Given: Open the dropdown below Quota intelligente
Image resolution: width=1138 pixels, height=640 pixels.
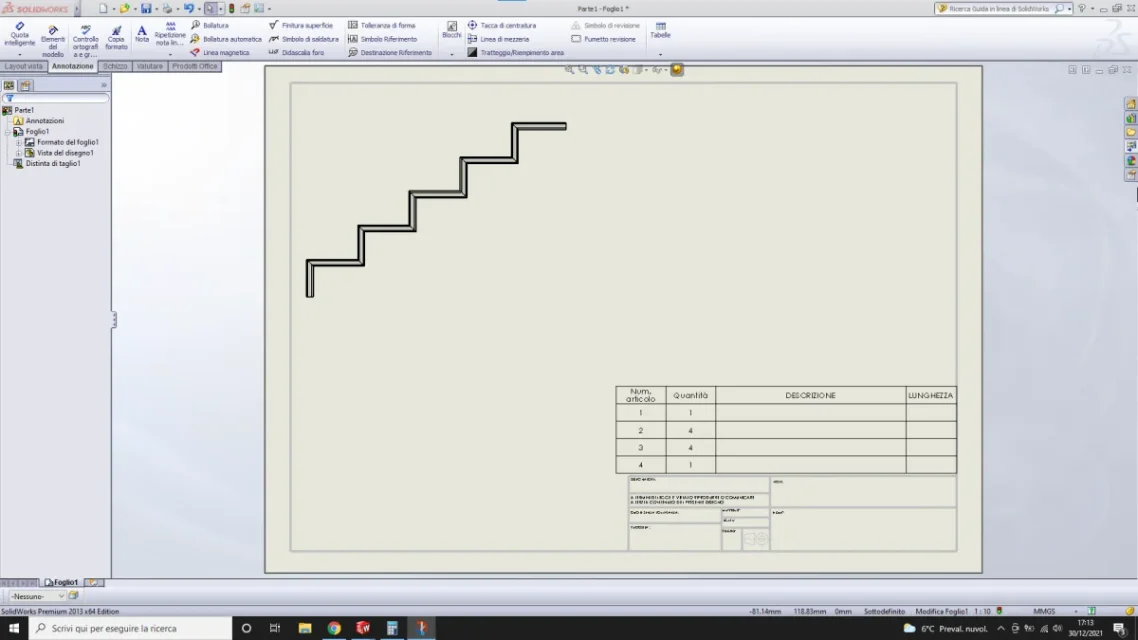Looking at the screenshot, I should [x=20, y=54].
